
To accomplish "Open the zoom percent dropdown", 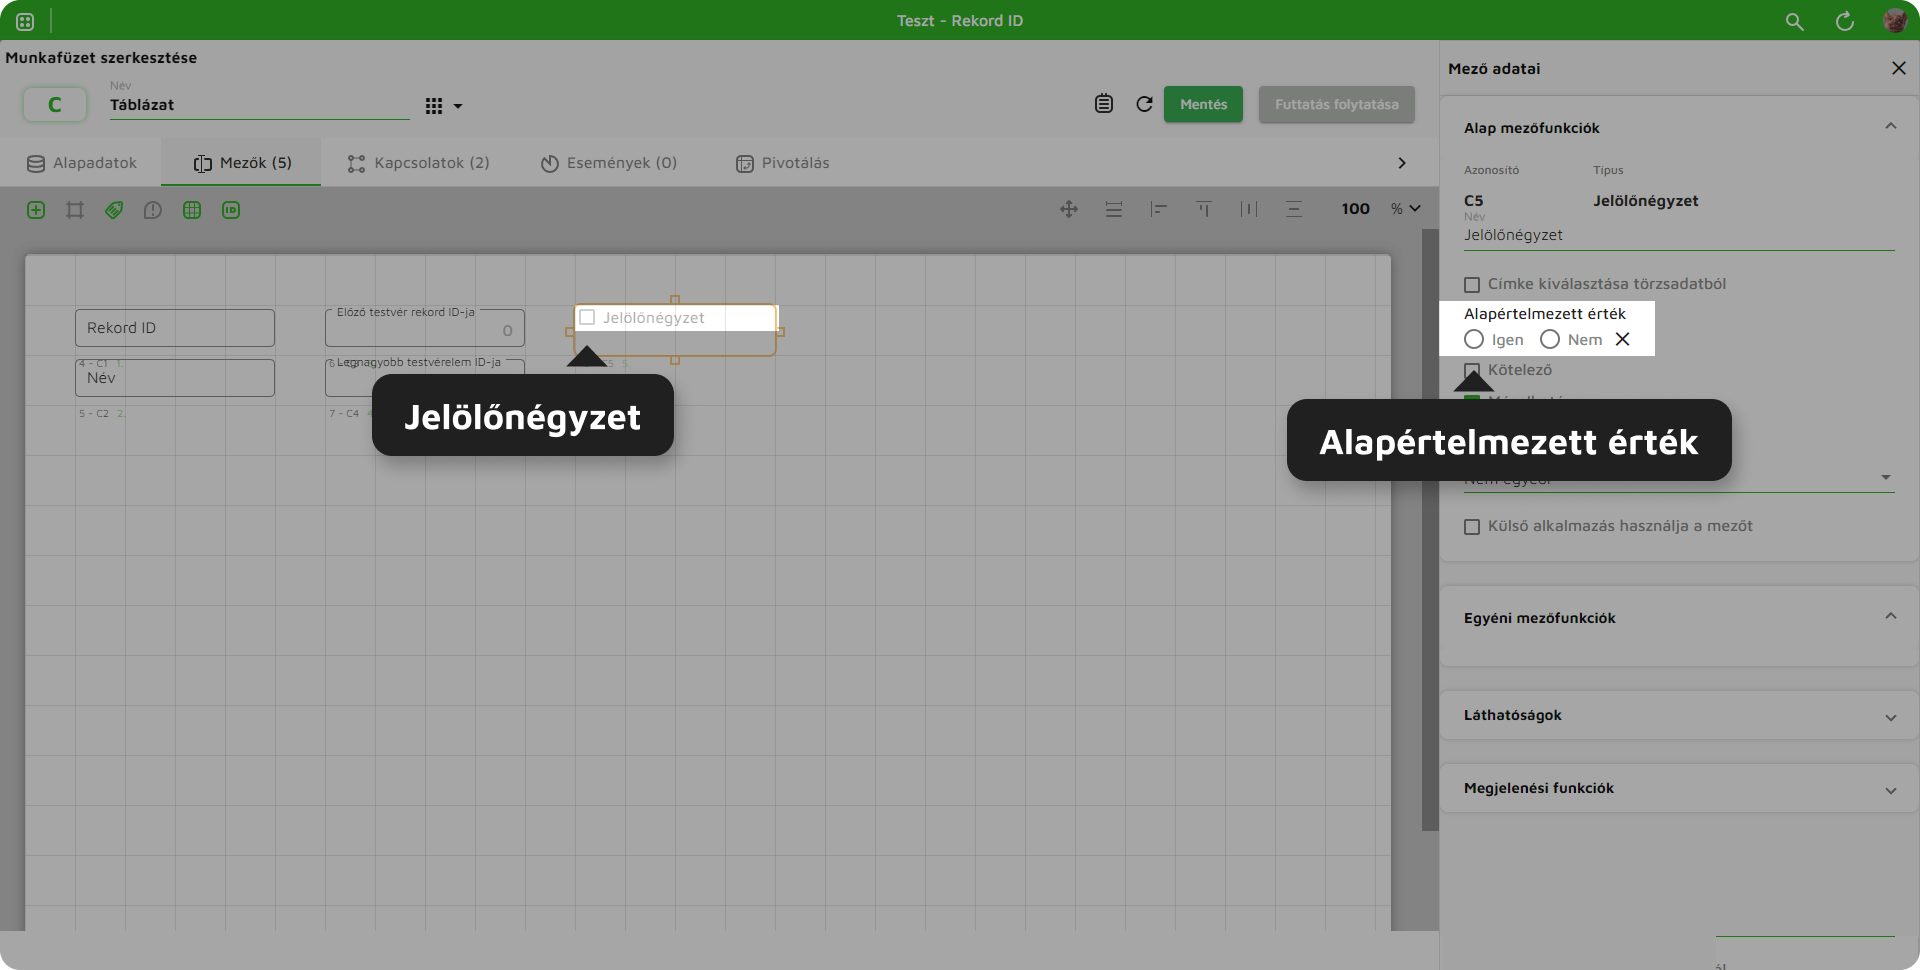I will [1406, 209].
